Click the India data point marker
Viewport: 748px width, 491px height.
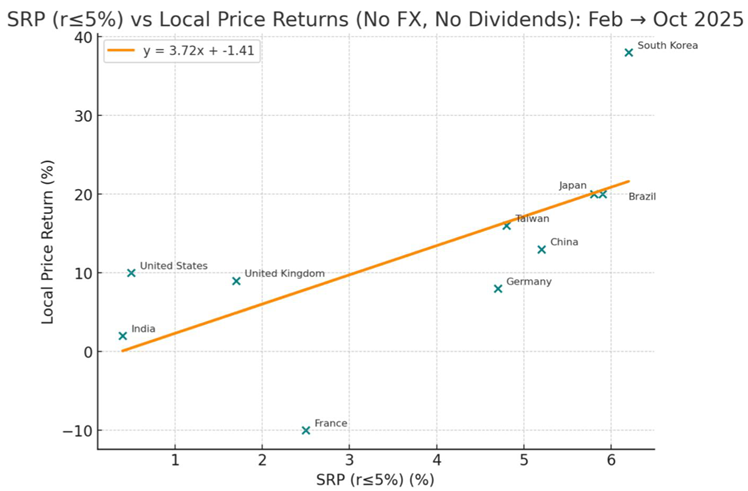123,336
